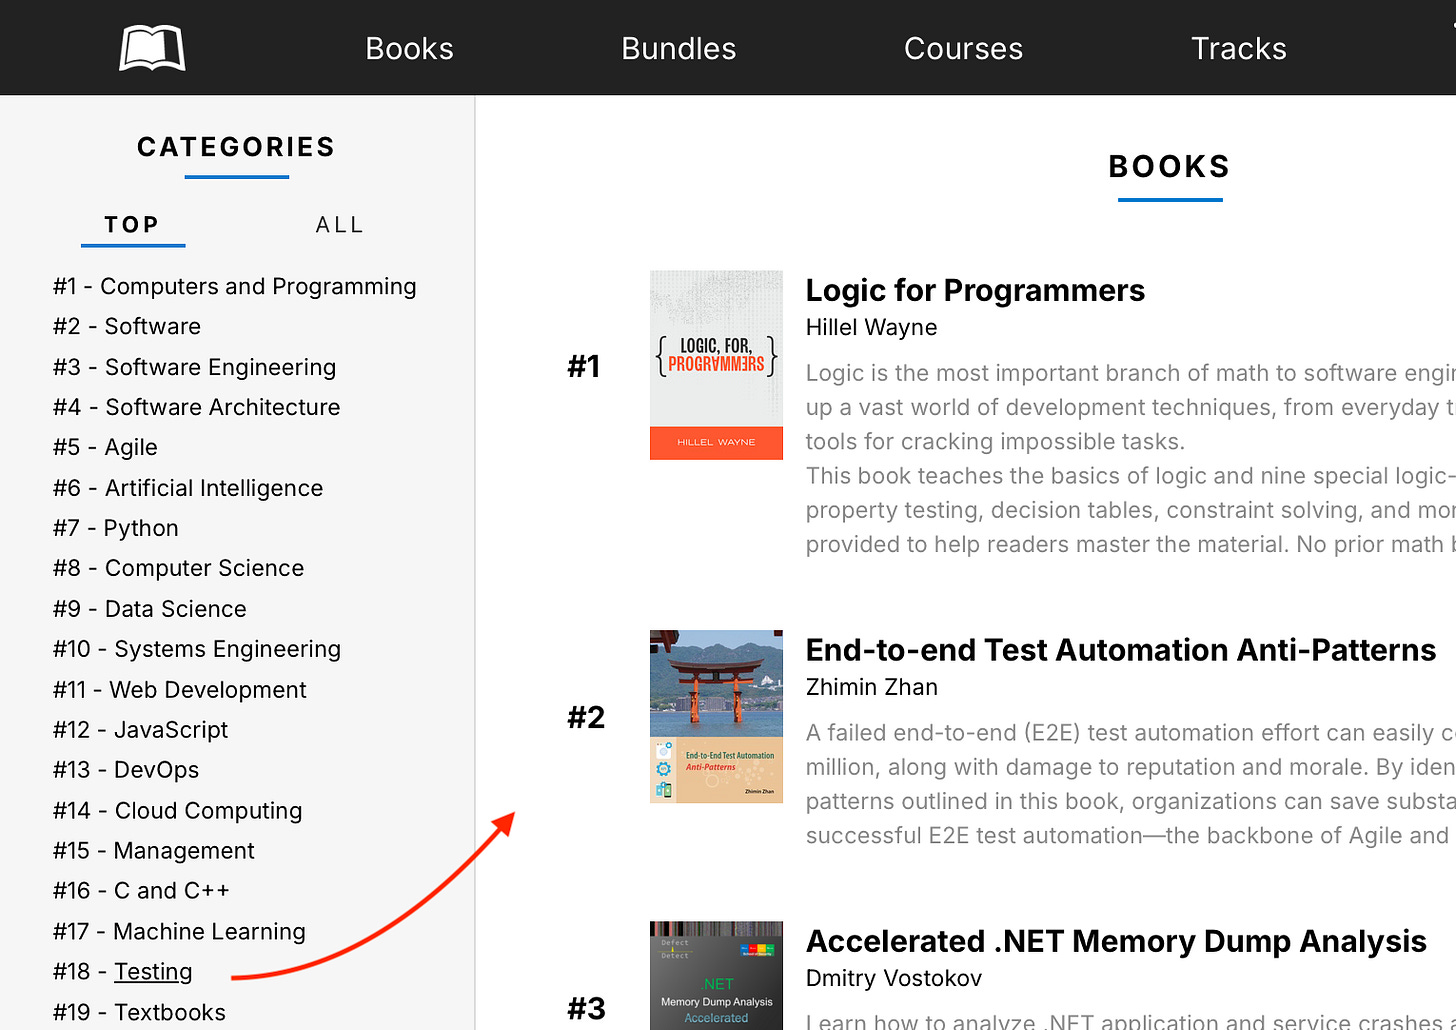Viewport: 1456px width, 1030px height.
Task: Open End-to-end Test Automation cover thumbnail
Action: coord(716,716)
